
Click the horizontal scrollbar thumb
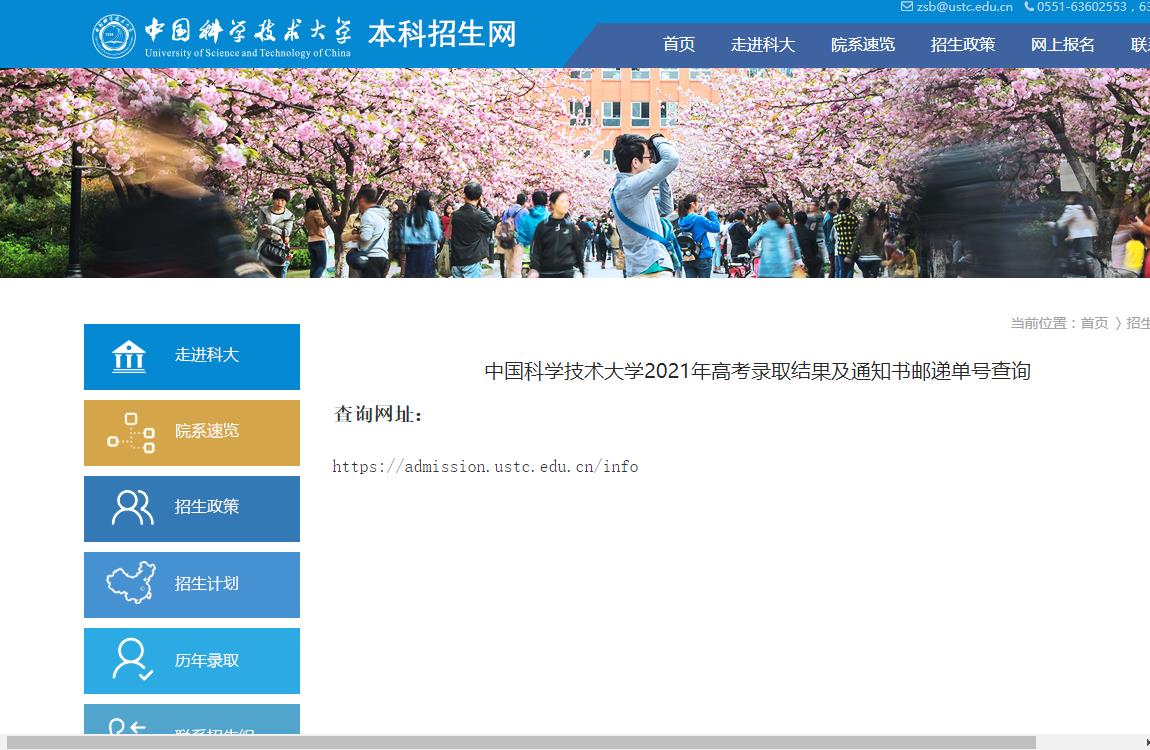(521, 743)
